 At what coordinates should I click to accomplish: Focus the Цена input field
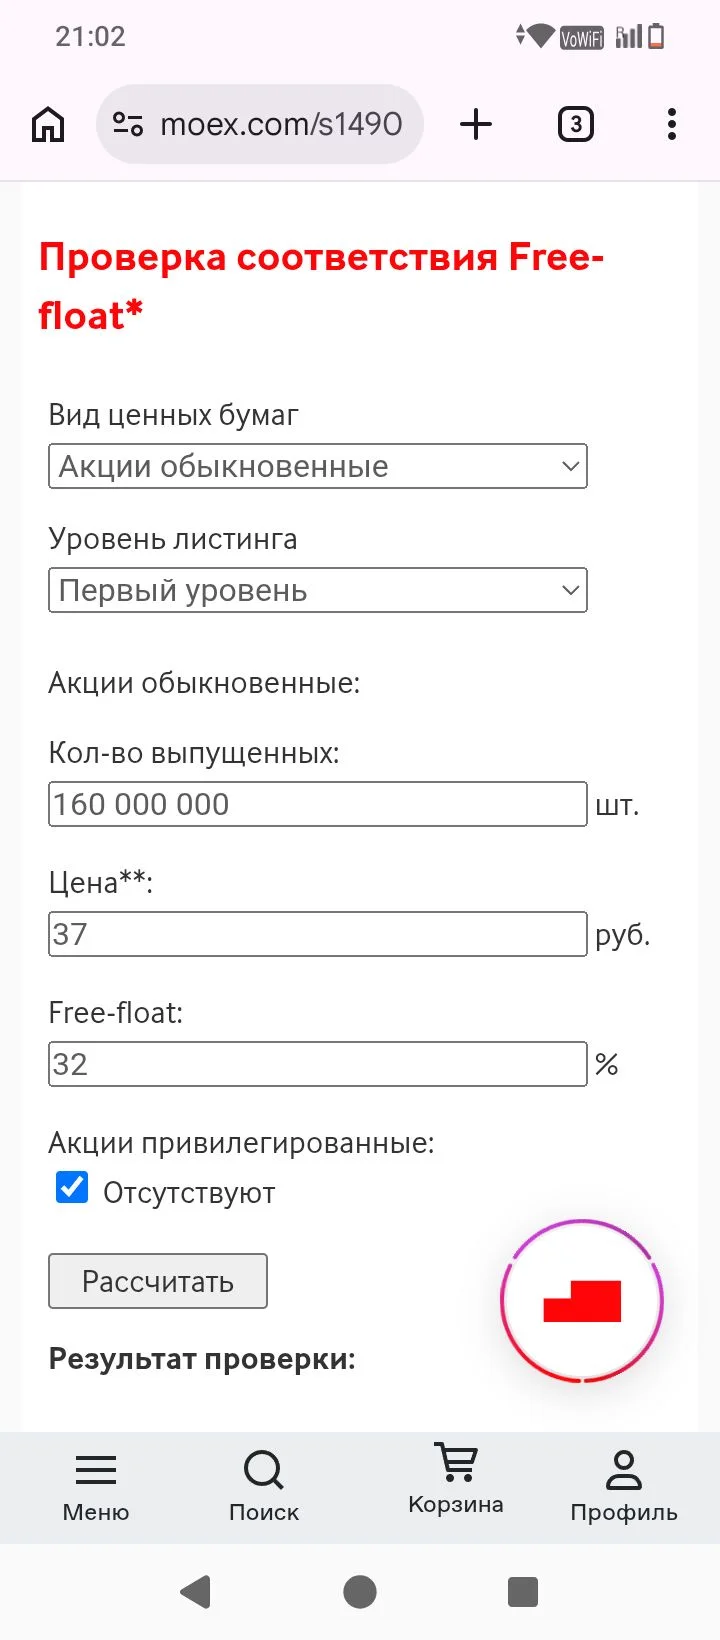[318, 934]
